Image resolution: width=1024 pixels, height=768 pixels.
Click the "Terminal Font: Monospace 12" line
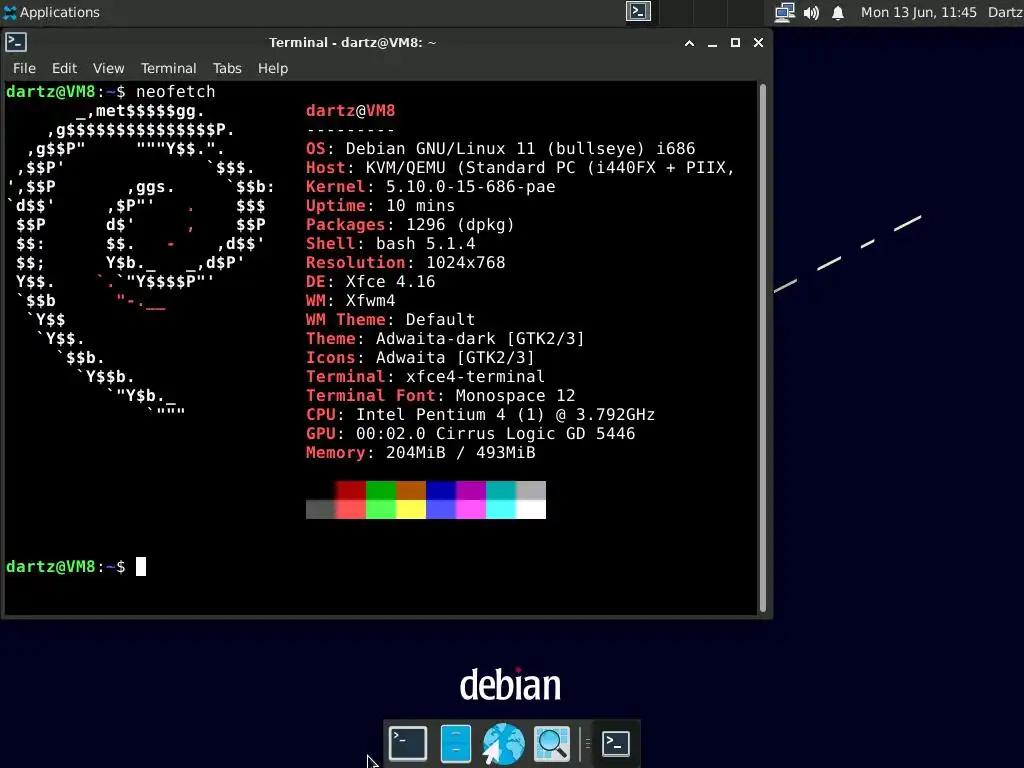pyautogui.click(x=441, y=395)
